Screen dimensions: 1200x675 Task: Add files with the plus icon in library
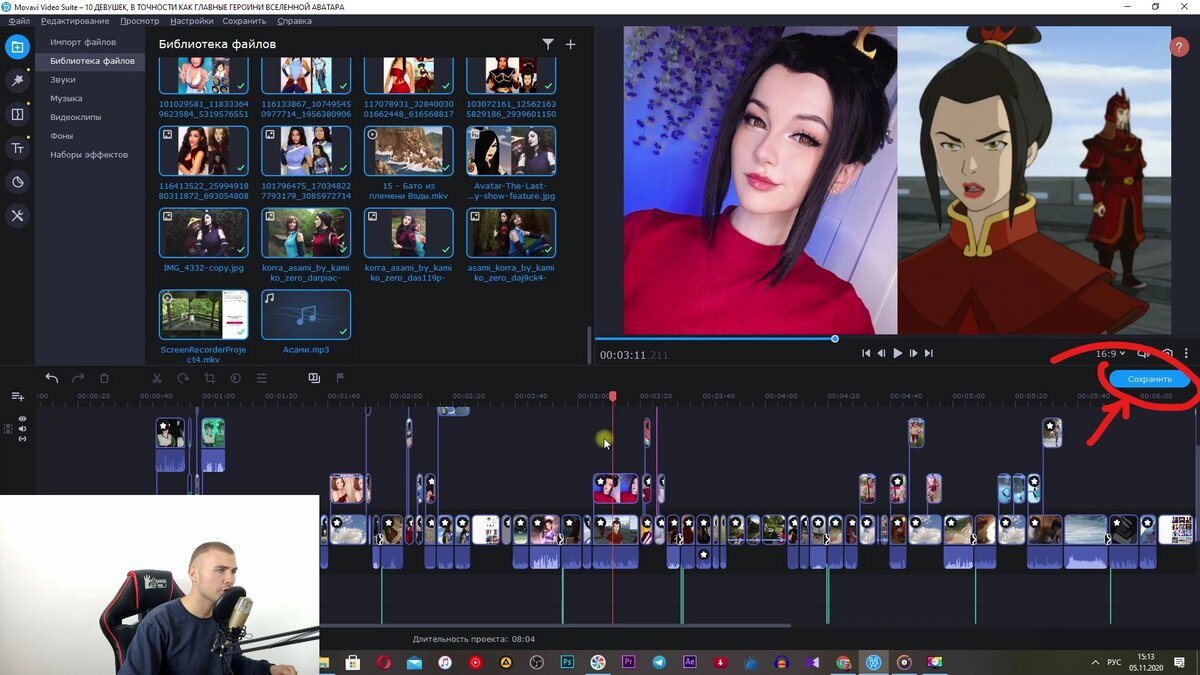(x=571, y=44)
